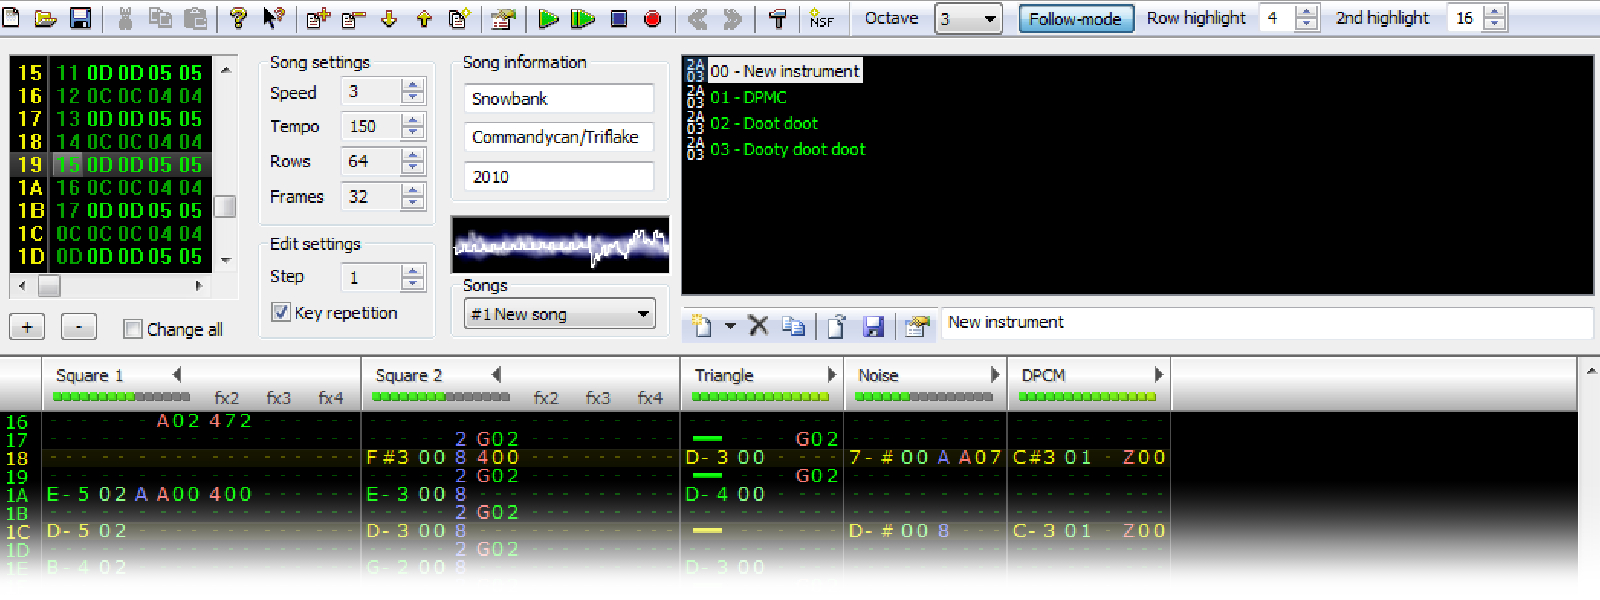Enable Change all checkbox
Screen dimensions: 1600x600
(132, 328)
